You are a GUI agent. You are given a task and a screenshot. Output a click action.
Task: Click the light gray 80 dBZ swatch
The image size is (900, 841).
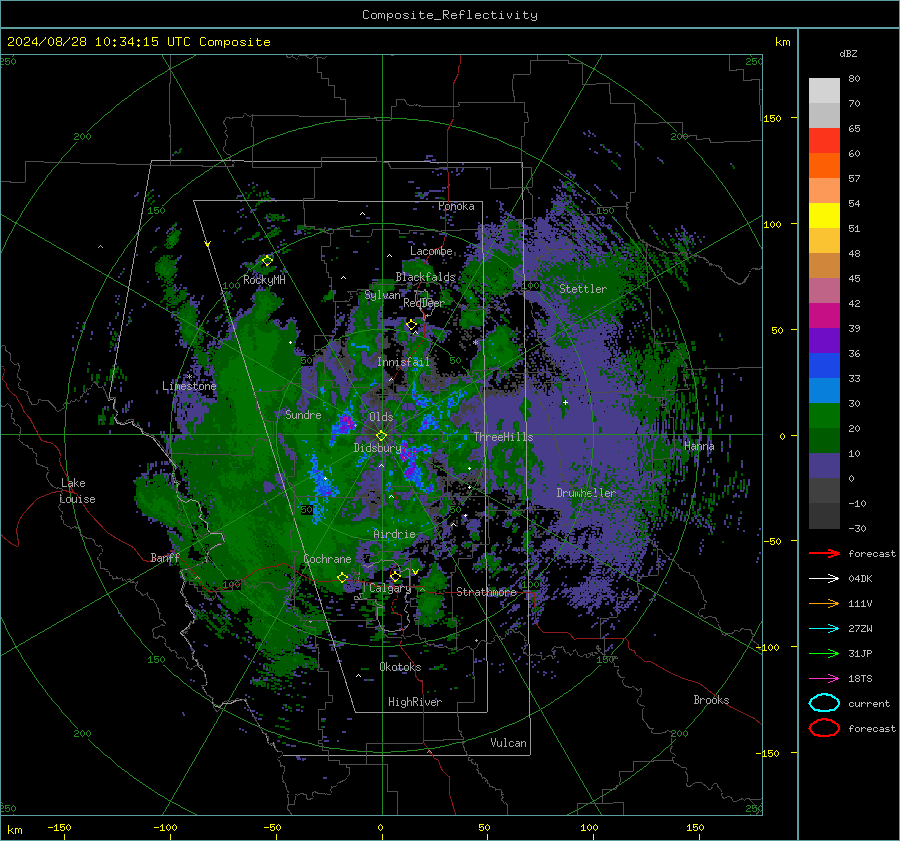824,91
